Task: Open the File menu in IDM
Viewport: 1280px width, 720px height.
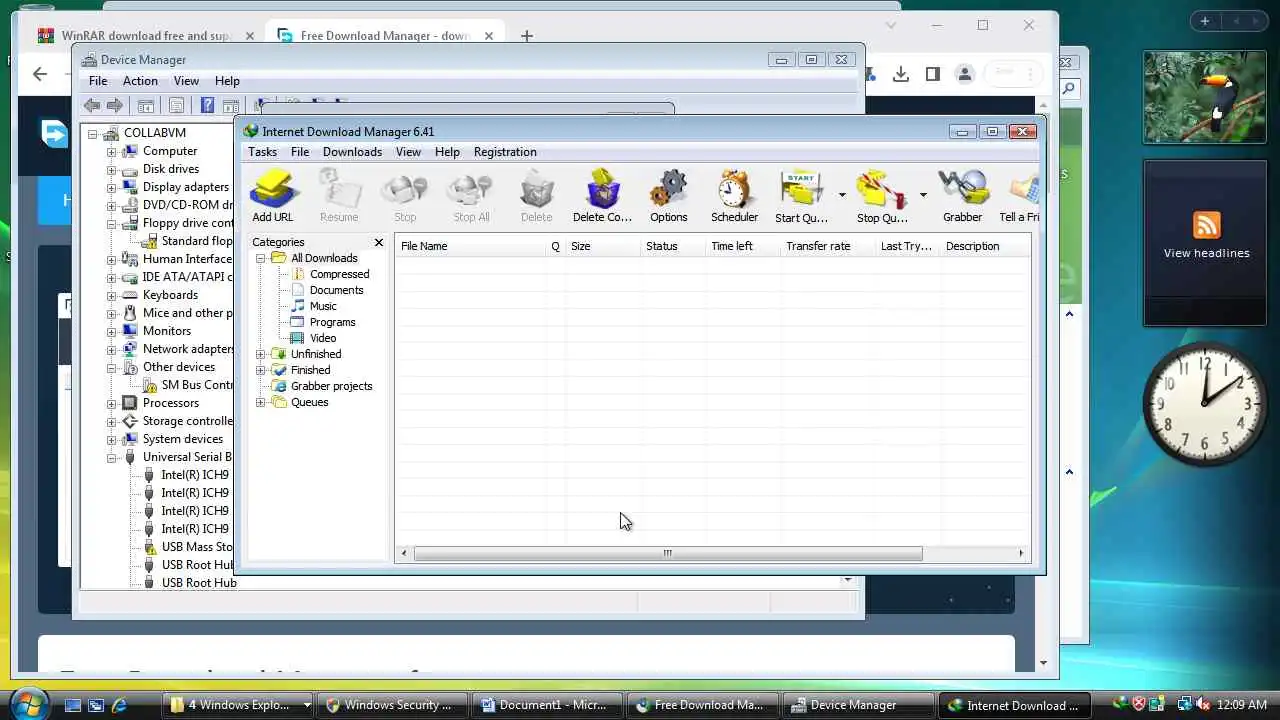Action: pyautogui.click(x=300, y=152)
